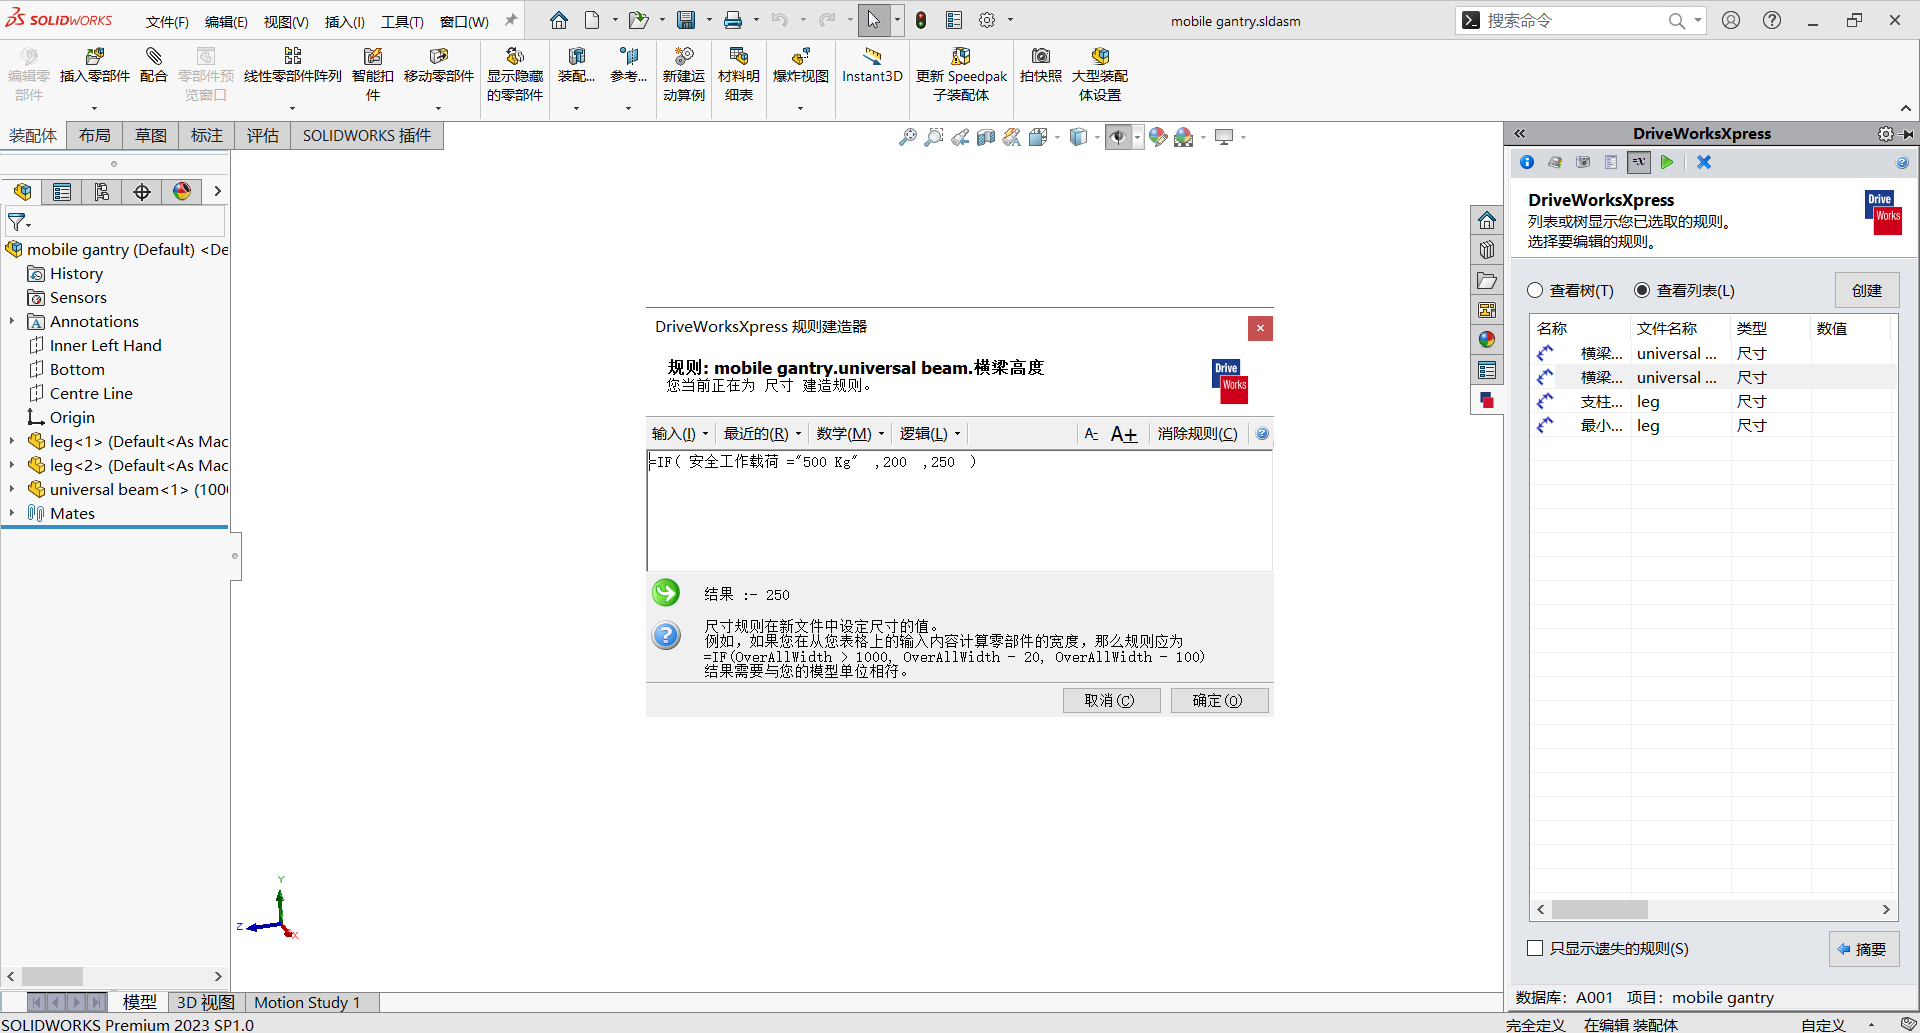Click Smart Fasteners (智能扣件) tool
The height and width of the screenshot is (1033, 1920).
(x=372, y=75)
